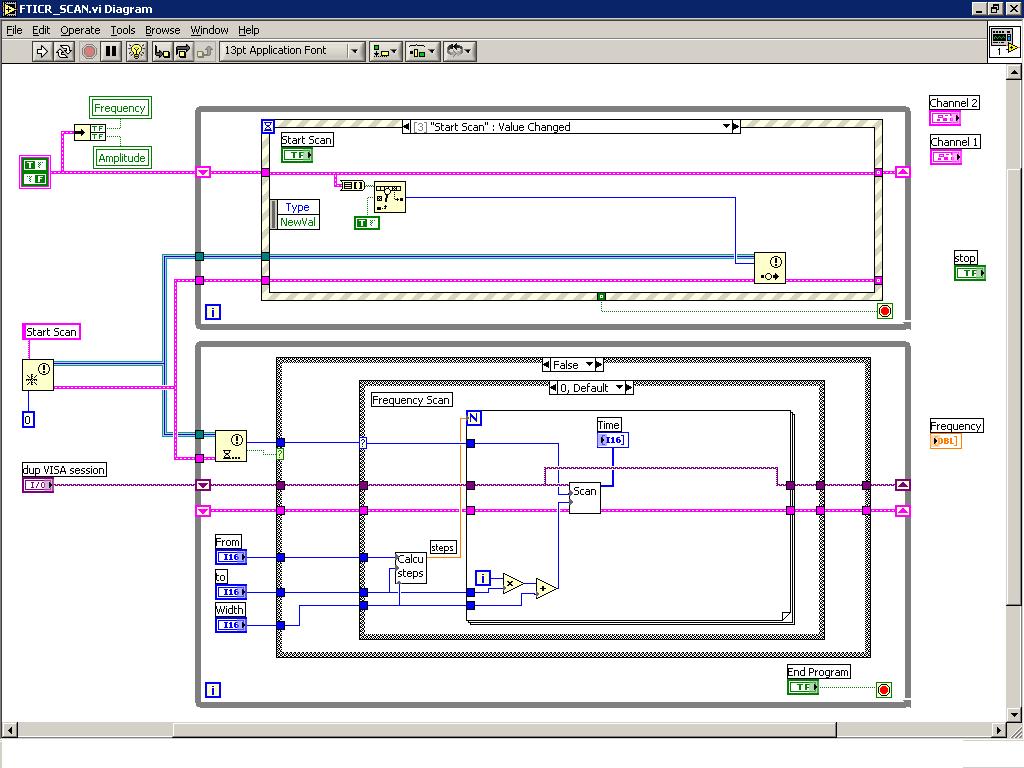
Task: Toggle the Start Scan boolean terminal
Action: pos(296,155)
